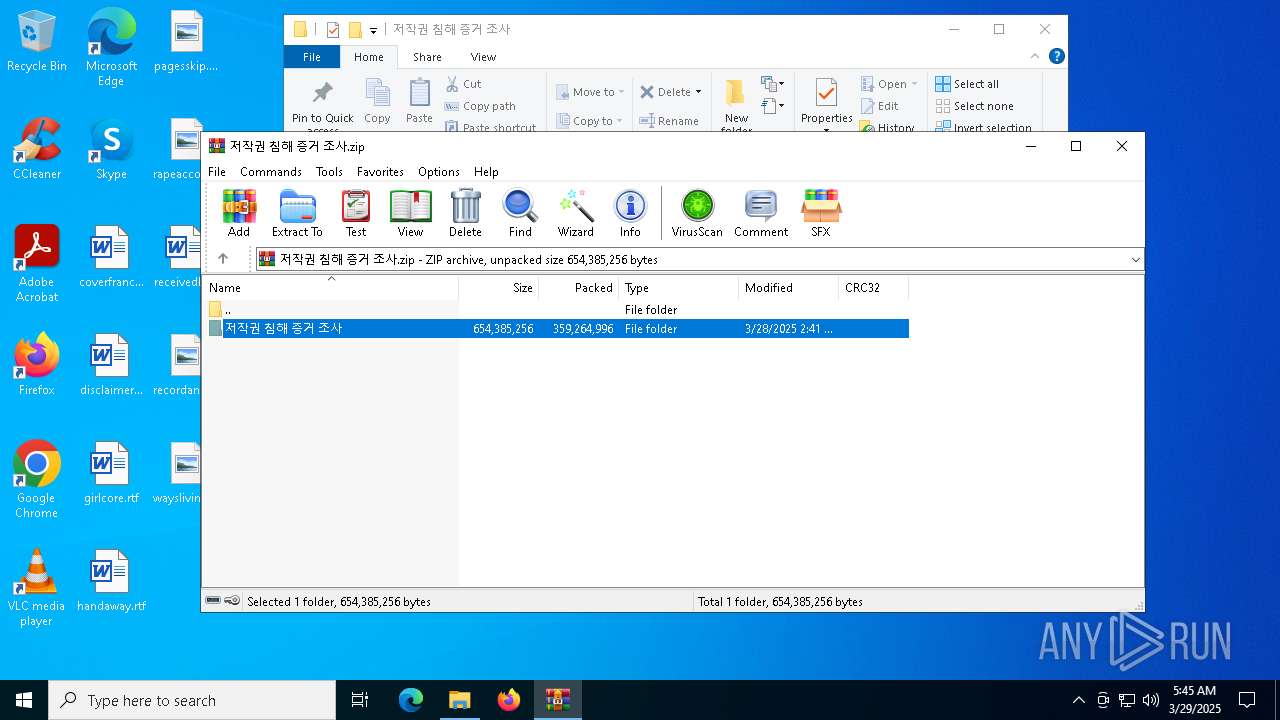1280x720 pixels.
Task: Click the taskbar search box
Action: point(192,700)
